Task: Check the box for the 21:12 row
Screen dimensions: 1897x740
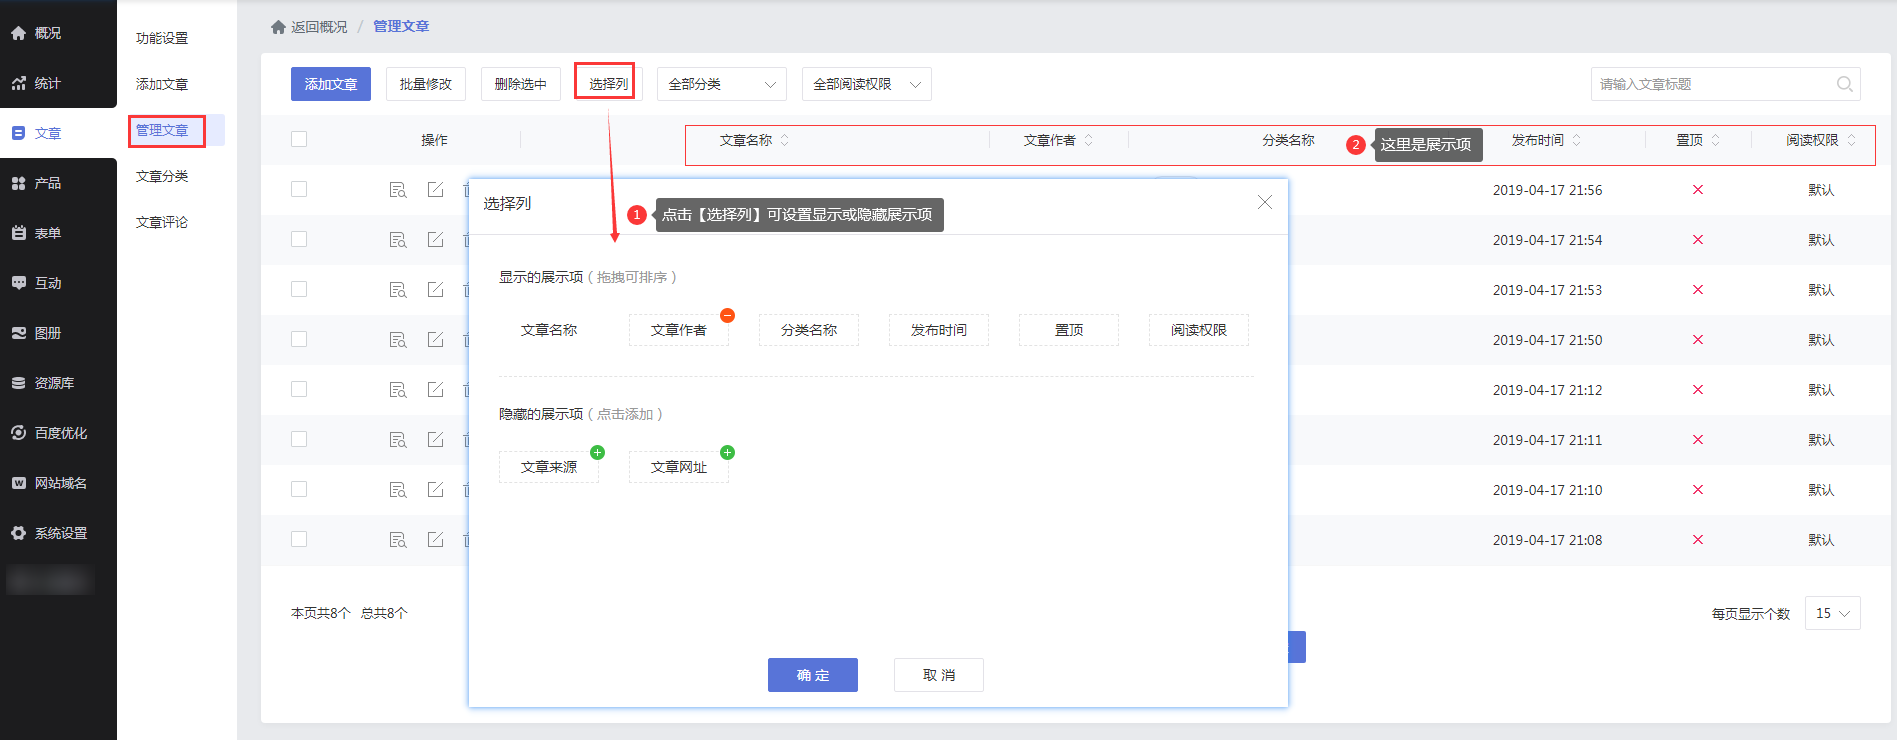Action: click(x=299, y=389)
